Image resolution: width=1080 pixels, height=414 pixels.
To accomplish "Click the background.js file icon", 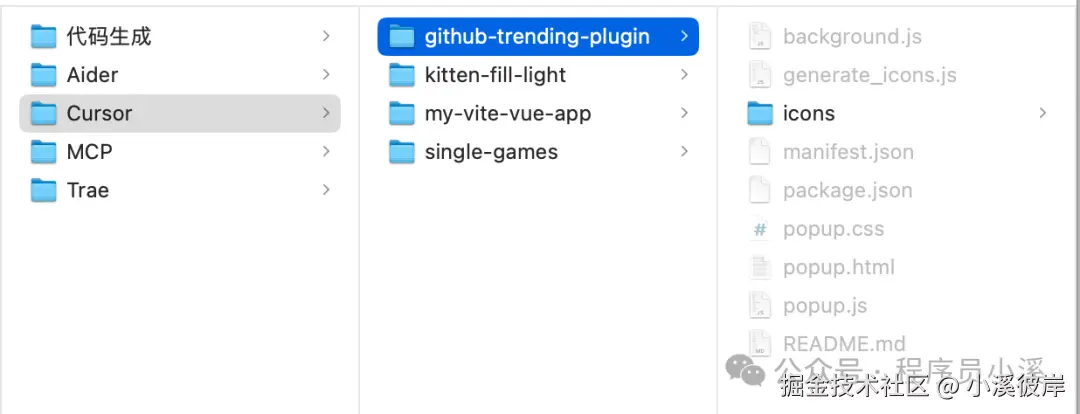I will coord(760,37).
